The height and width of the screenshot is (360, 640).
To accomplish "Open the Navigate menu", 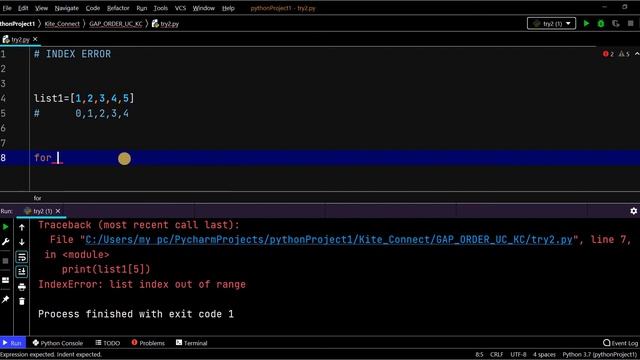I will click(x=67, y=8).
